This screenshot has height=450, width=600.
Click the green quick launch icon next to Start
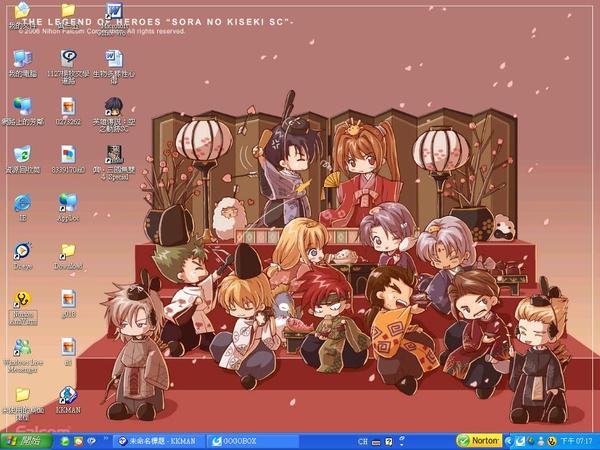point(65,441)
